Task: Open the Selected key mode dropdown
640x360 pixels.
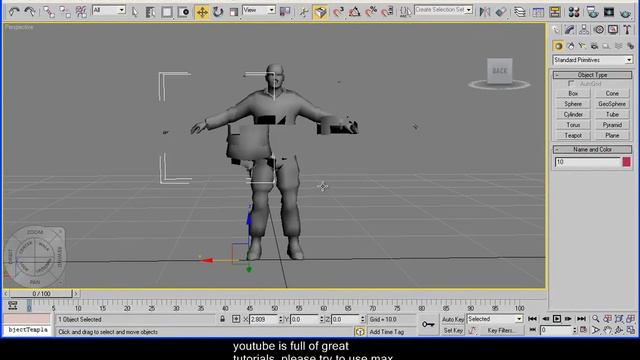Action: point(495,319)
